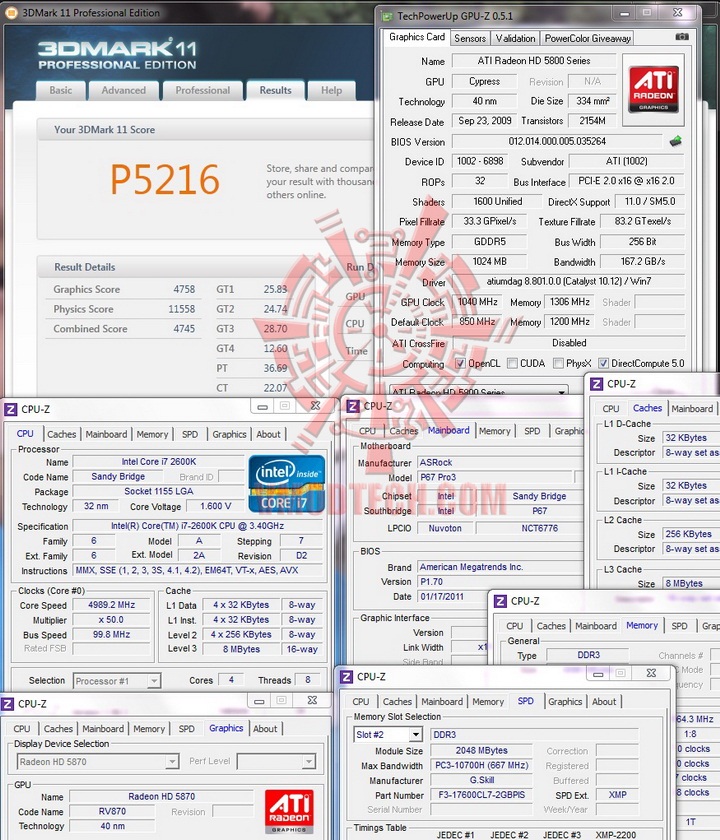The height and width of the screenshot is (840, 720).
Task: Open About tab in CPU-Z processor window
Action: pyautogui.click(x=268, y=434)
